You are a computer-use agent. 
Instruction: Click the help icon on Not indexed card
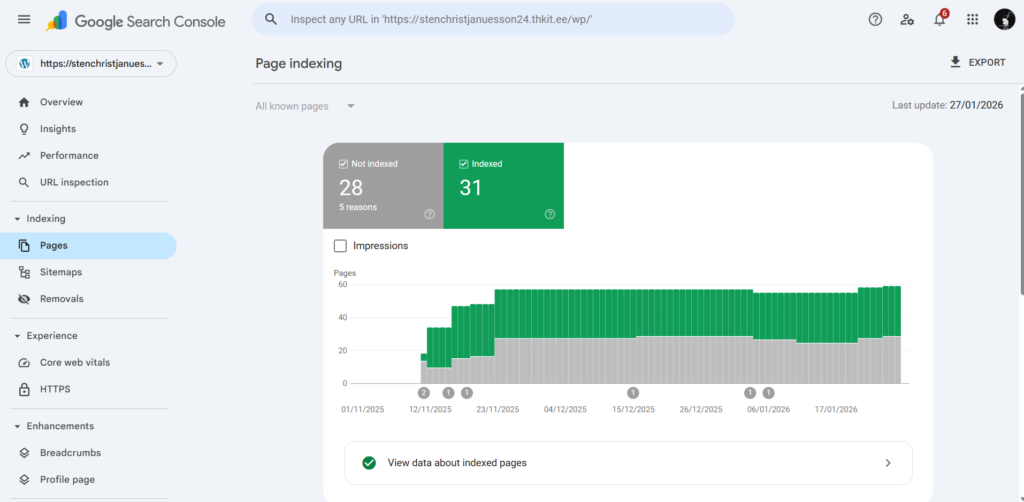click(429, 214)
